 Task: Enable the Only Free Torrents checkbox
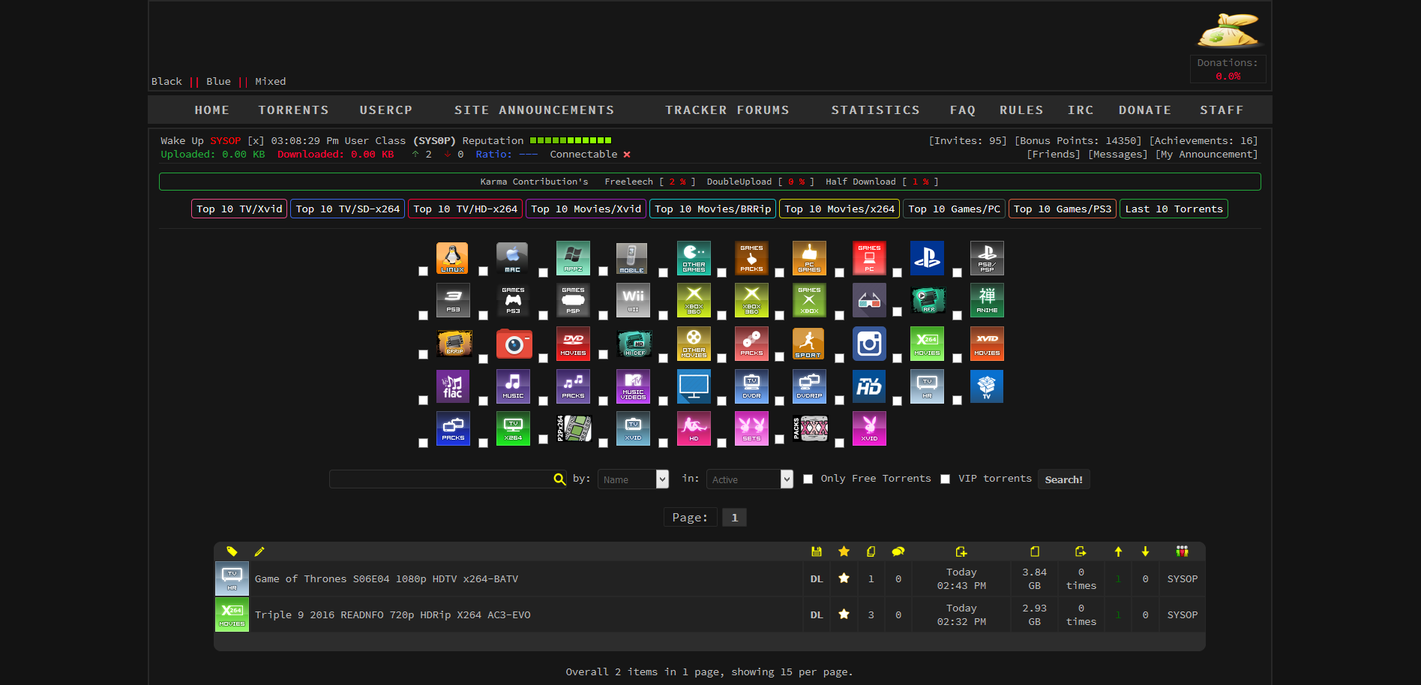tap(808, 479)
